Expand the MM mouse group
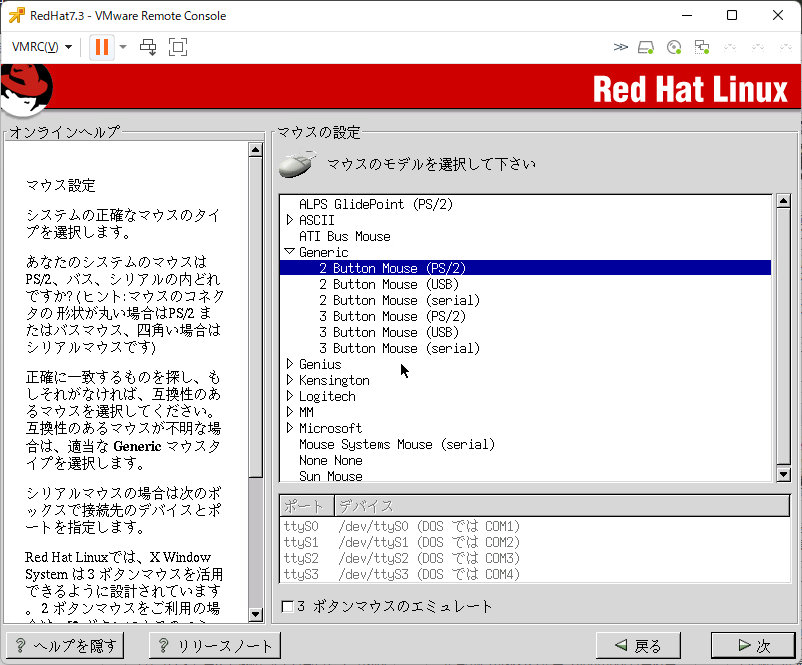Image resolution: width=802 pixels, height=665 pixels. pos(290,412)
